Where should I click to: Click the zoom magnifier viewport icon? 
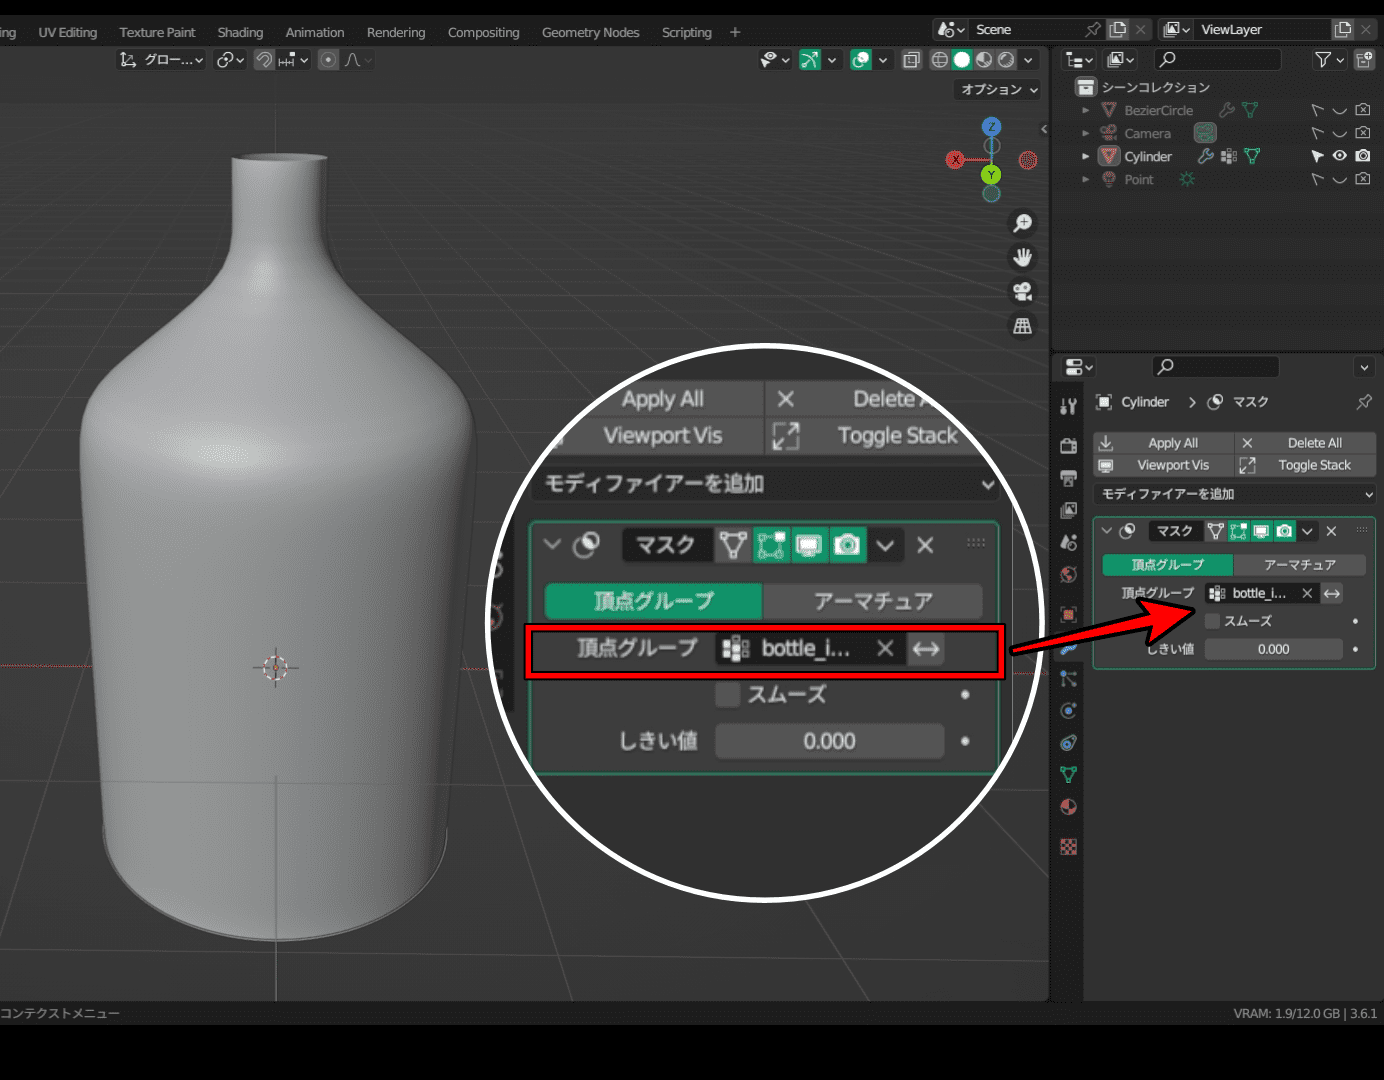point(1022,223)
